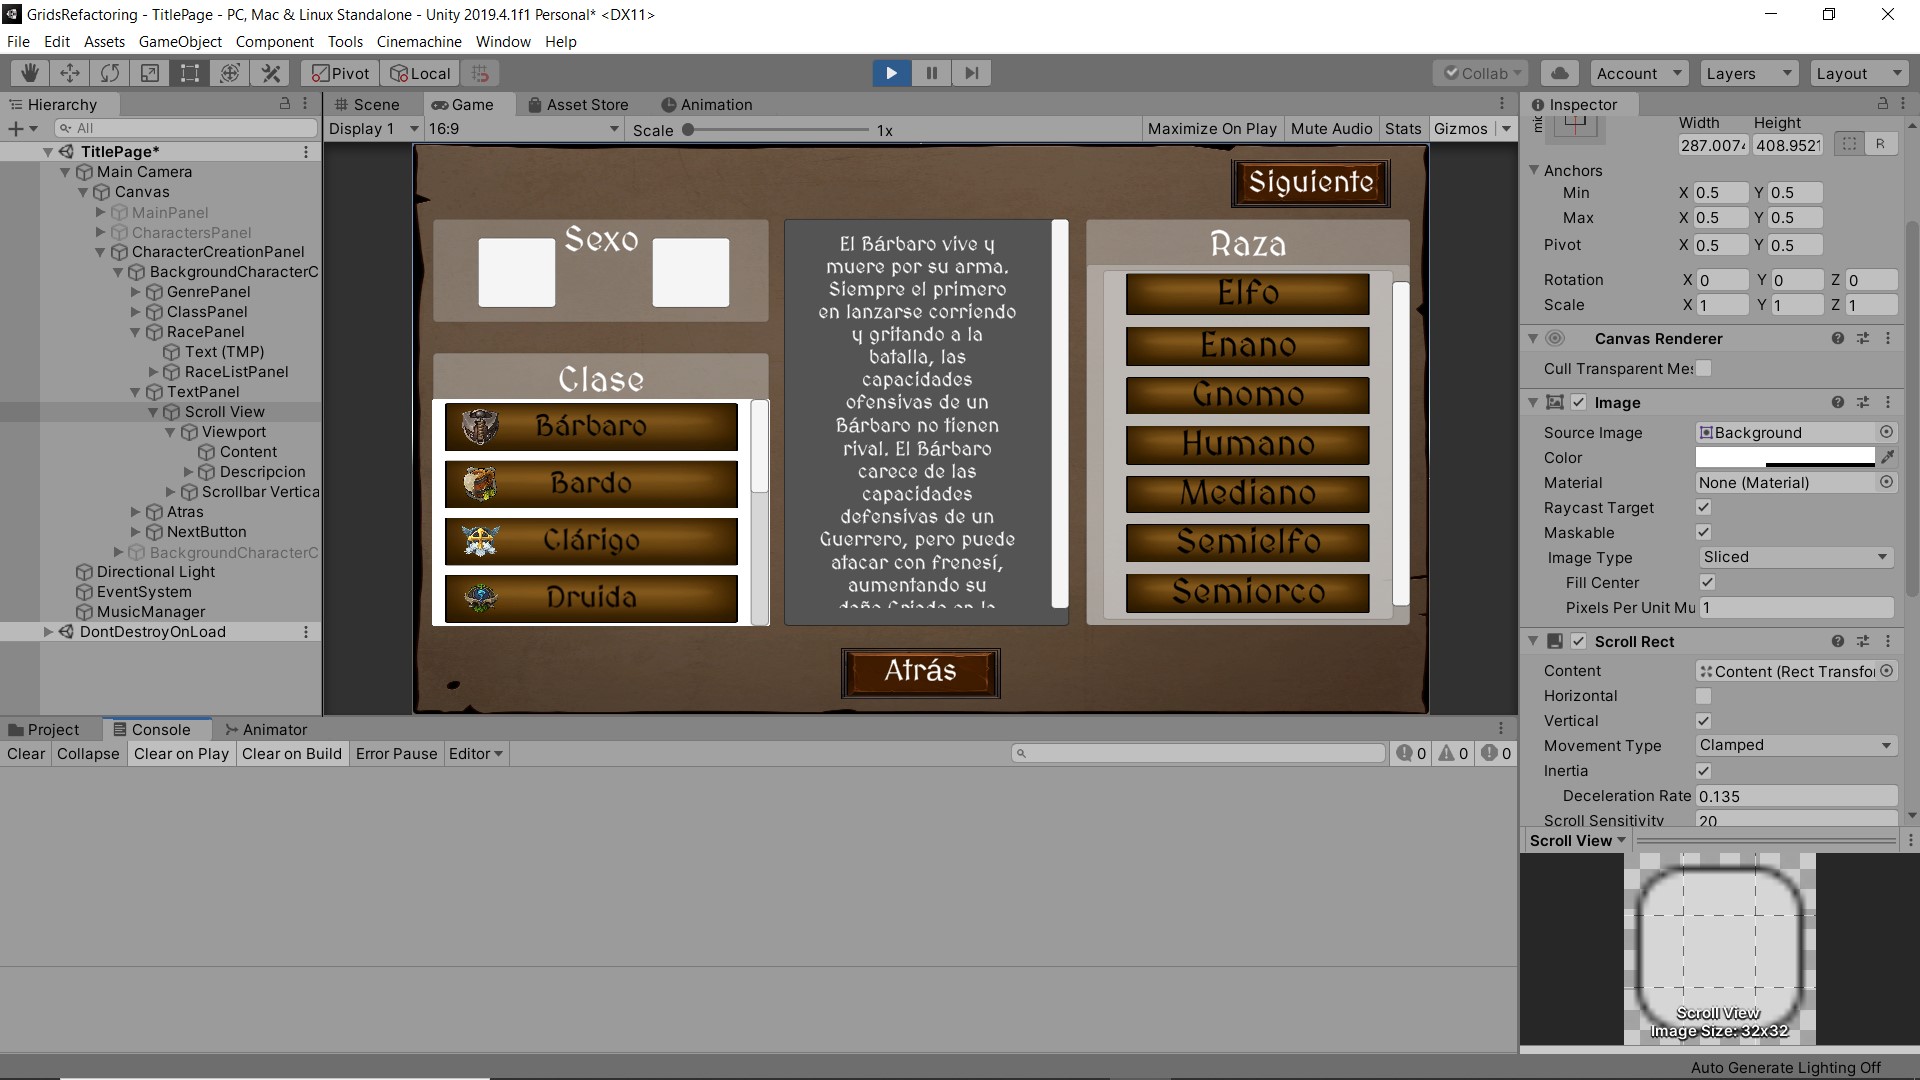Open the Window menu
Screen dimensions: 1920x1080
(503, 41)
